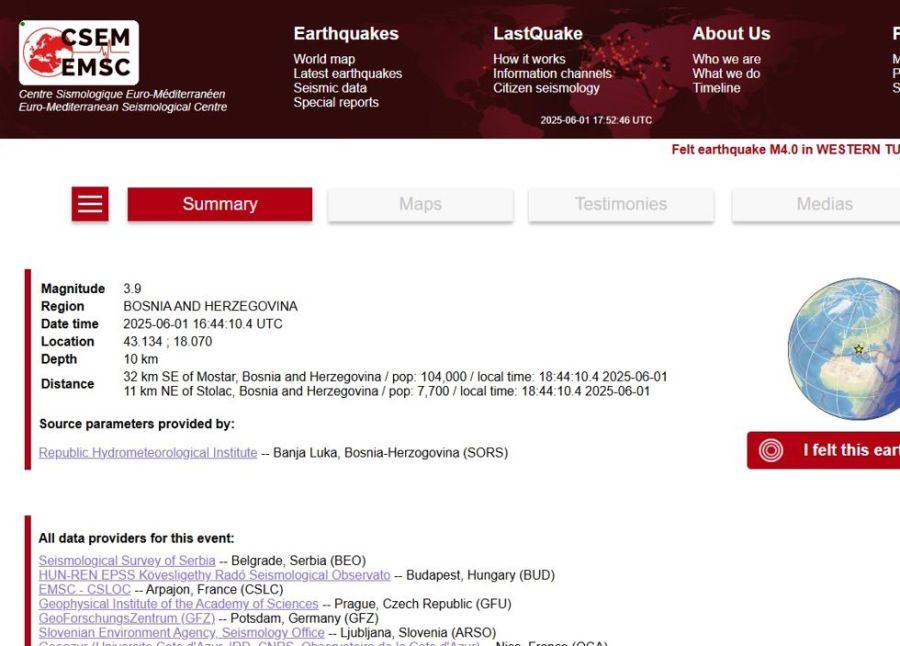Open Slovenian Environment Agency link
The image size is (900, 646).
(x=181, y=632)
